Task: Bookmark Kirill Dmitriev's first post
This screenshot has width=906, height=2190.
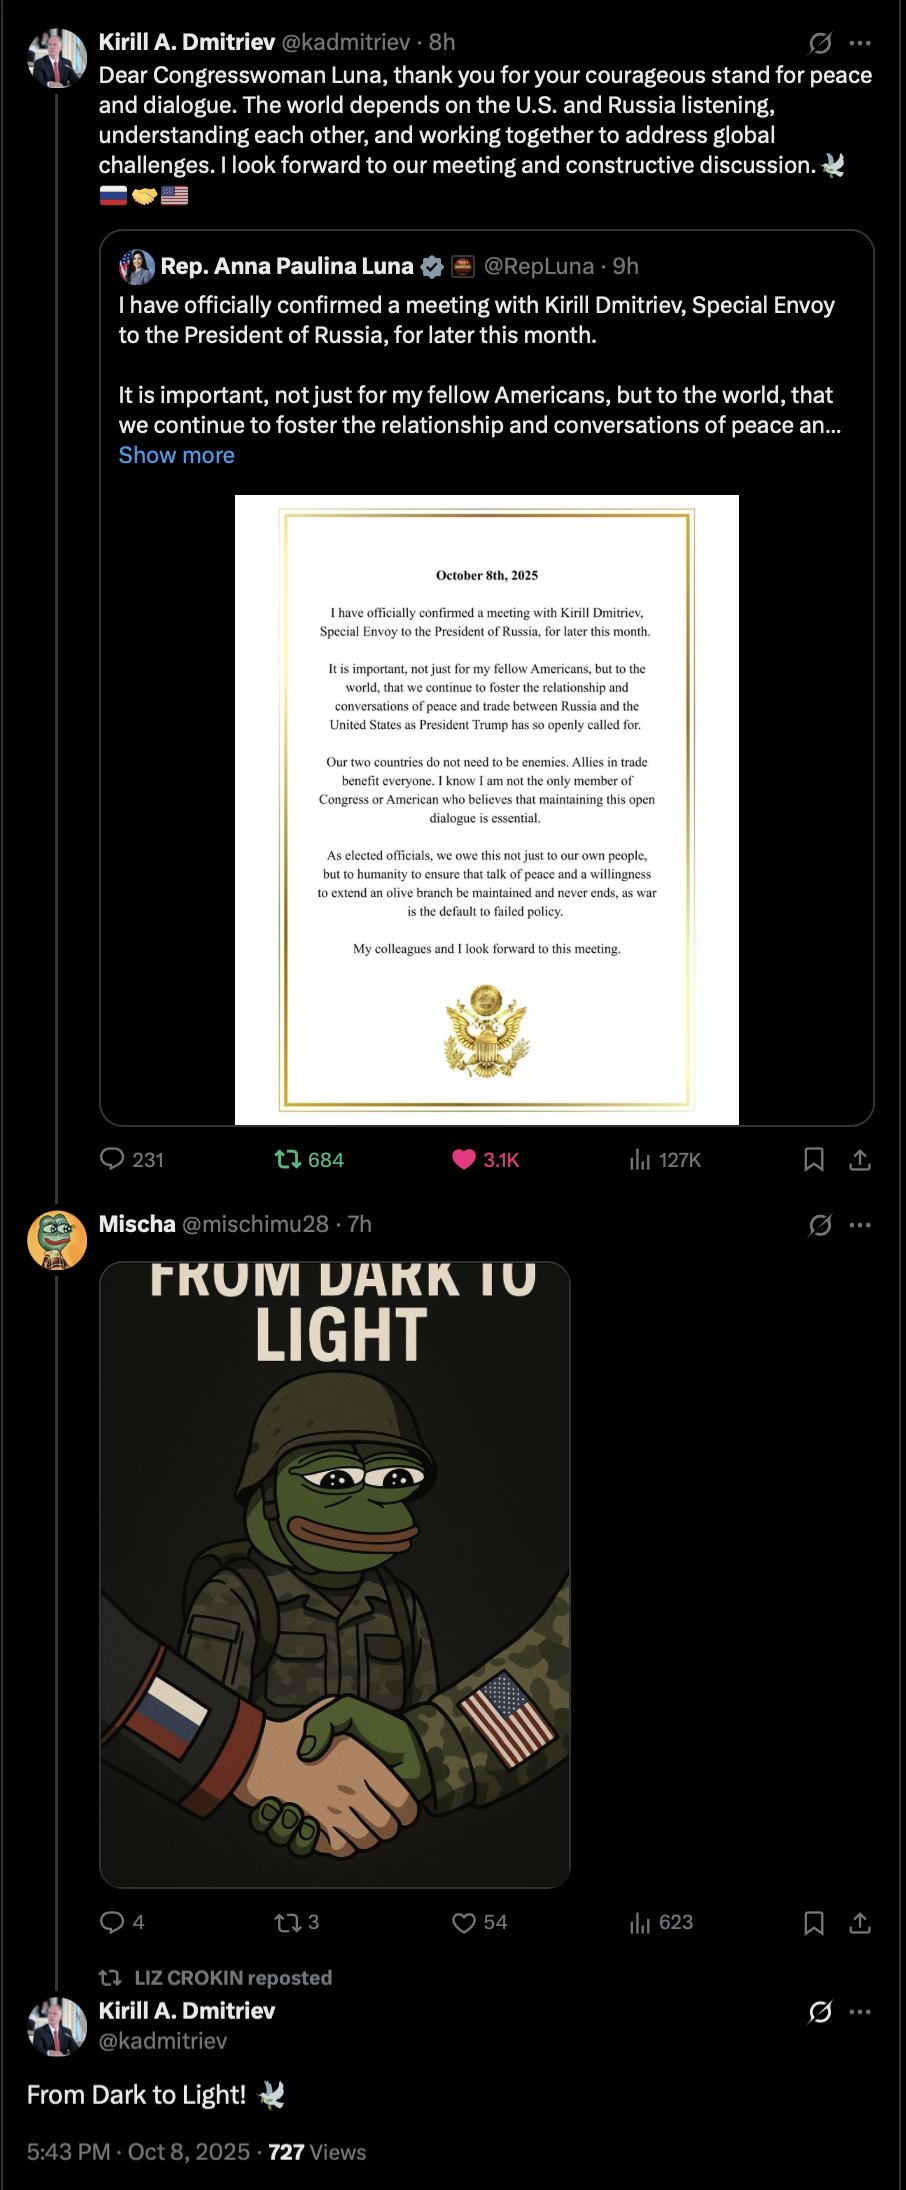Action: pyautogui.click(x=814, y=1159)
